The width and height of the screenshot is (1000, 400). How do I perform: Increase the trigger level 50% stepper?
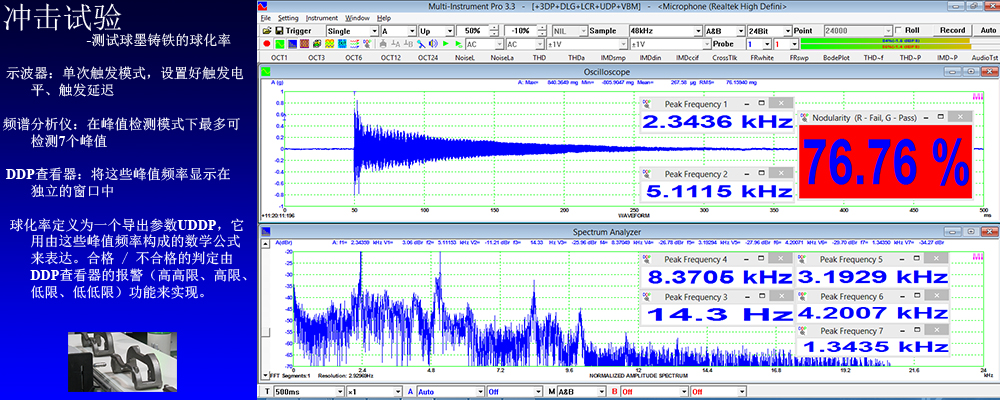tap(494, 28)
